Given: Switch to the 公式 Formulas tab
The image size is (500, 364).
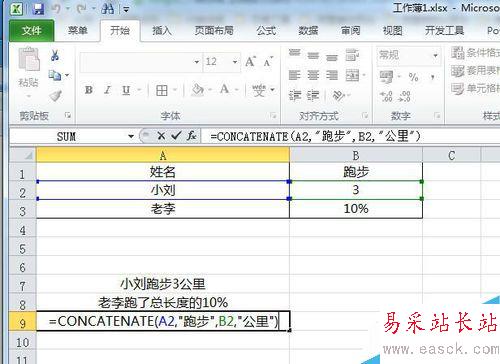Looking at the screenshot, I should pos(266,31).
